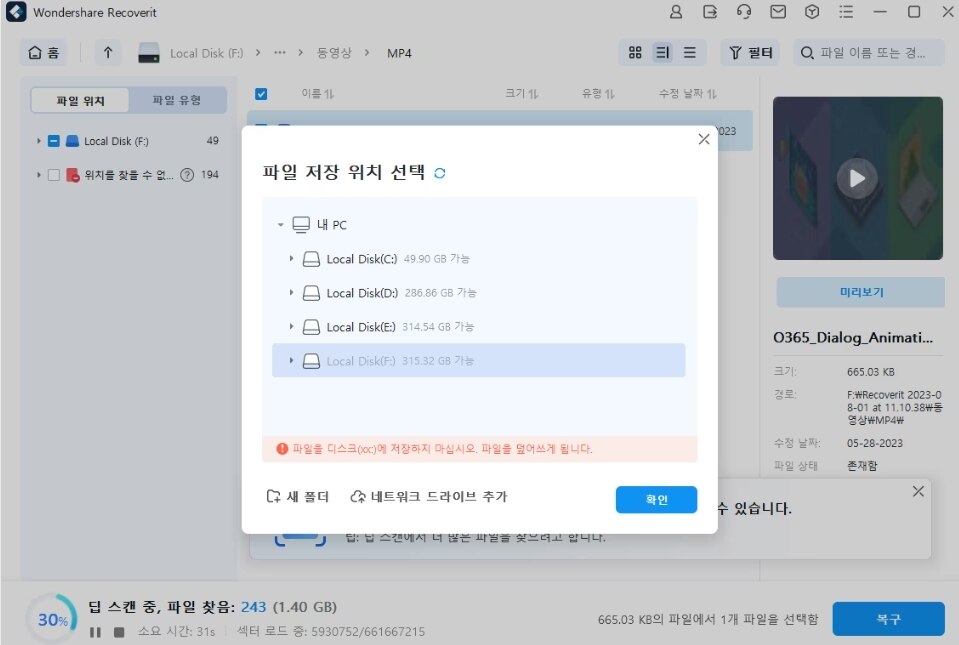Sort by 수정 날짜 column
The image size is (959, 645).
tap(687, 94)
